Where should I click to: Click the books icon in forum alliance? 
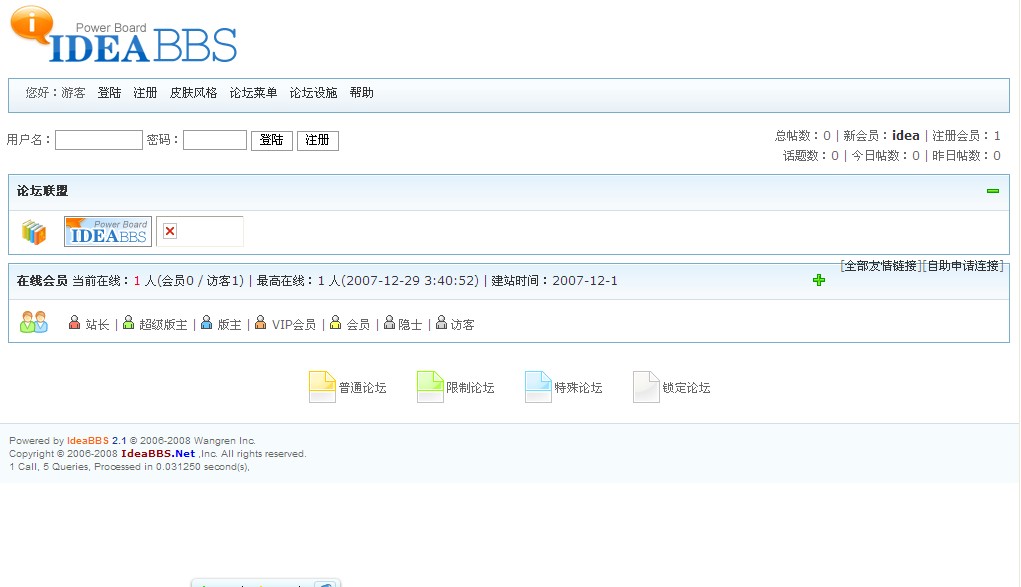[x=34, y=232]
